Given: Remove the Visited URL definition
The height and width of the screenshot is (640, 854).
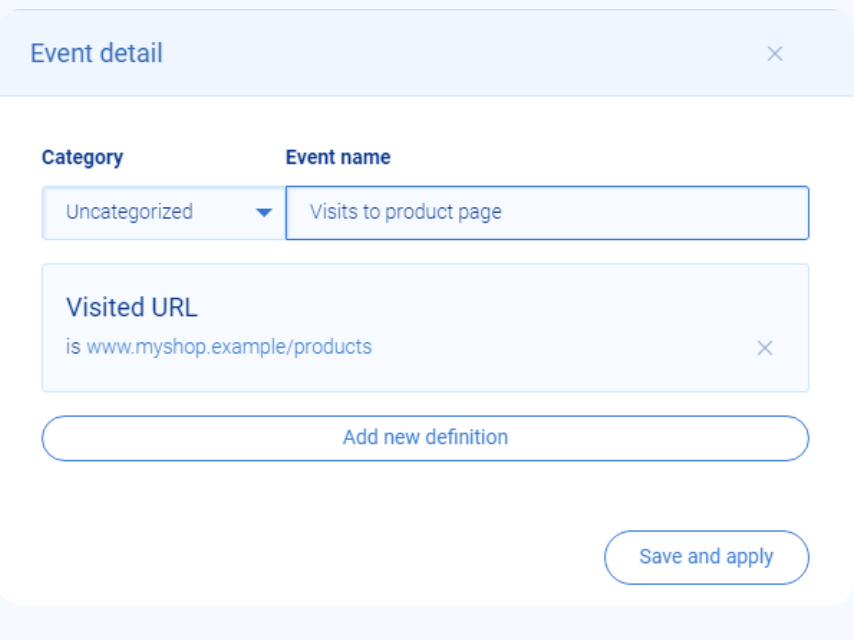Looking at the screenshot, I should [764, 348].
